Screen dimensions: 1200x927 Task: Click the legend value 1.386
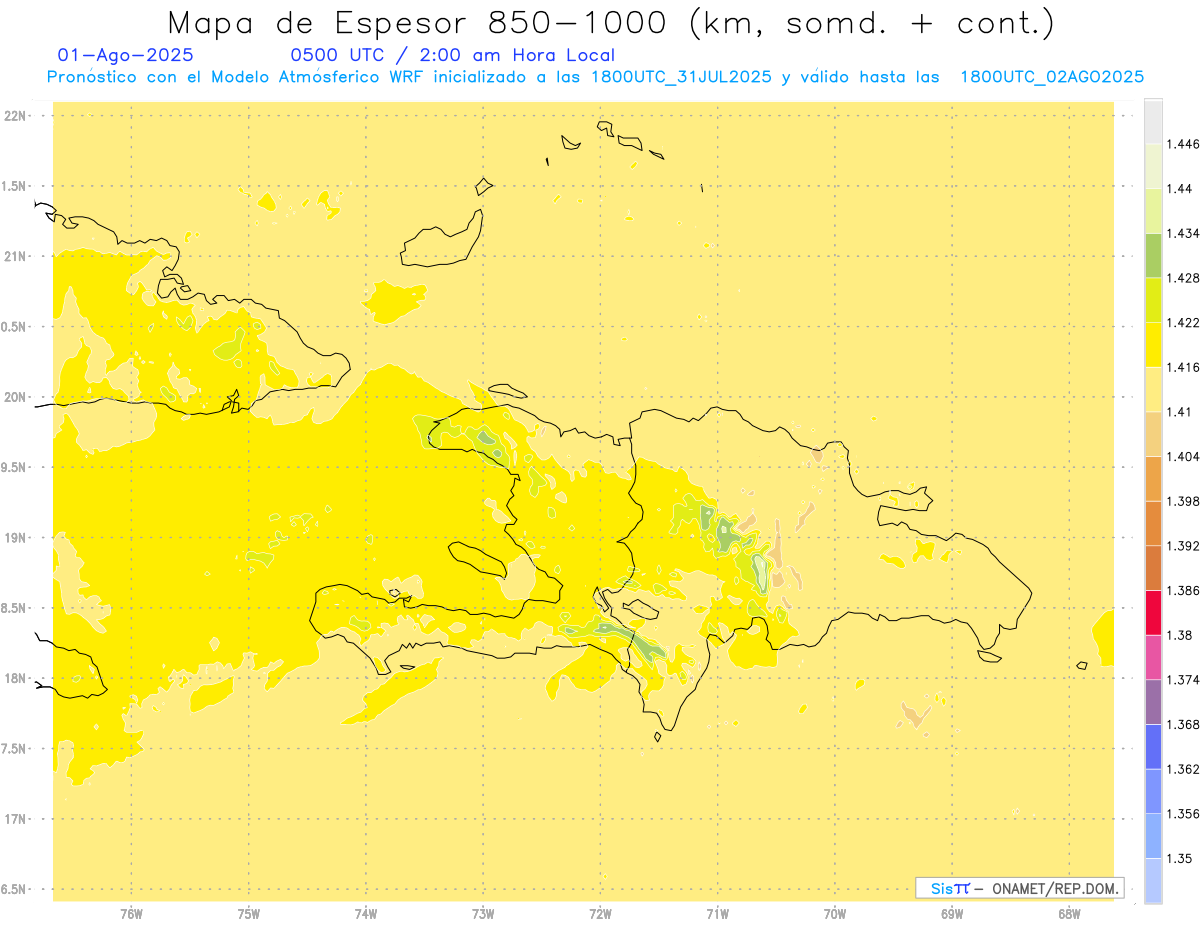point(1184,590)
